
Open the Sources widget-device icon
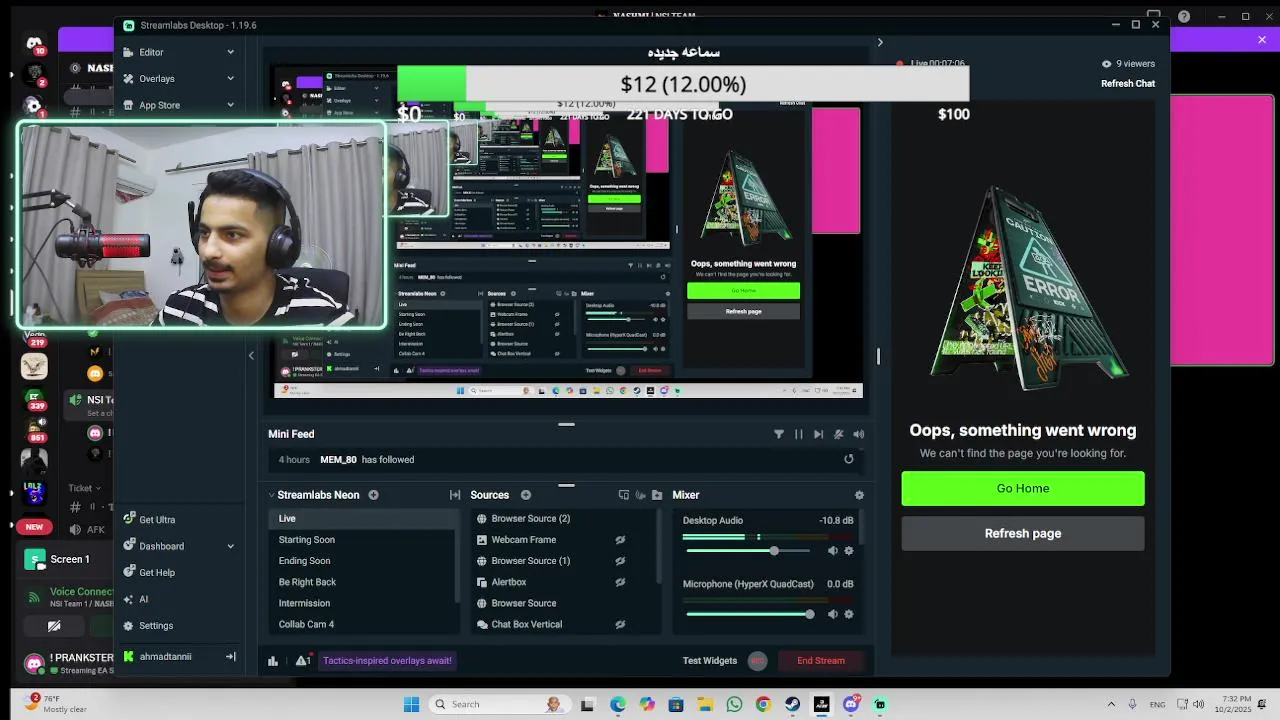coord(624,495)
